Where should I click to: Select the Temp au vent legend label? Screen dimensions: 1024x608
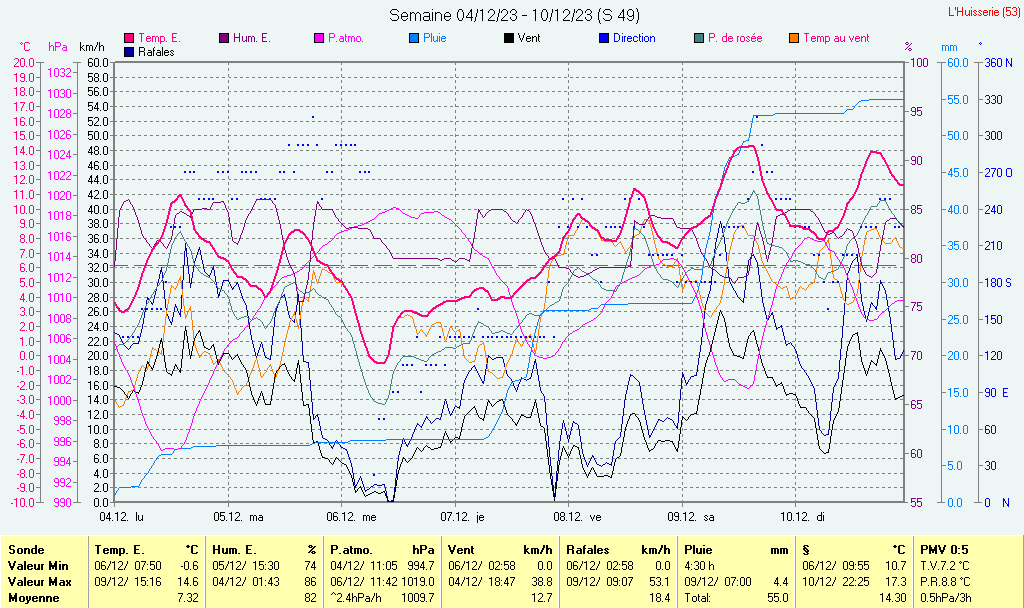tap(837, 39)
